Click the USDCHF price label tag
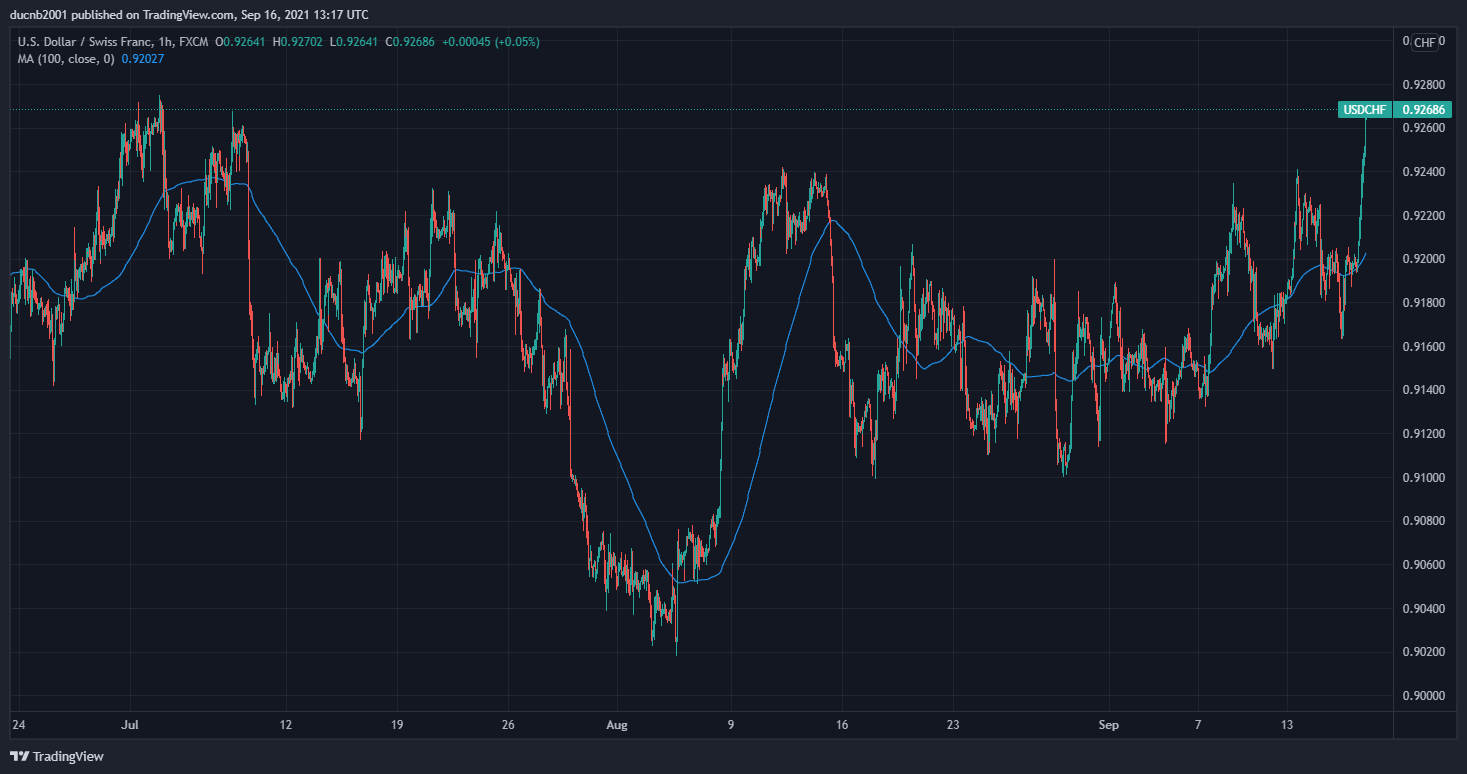The image size is (1467, 774). coord(1365,109)
